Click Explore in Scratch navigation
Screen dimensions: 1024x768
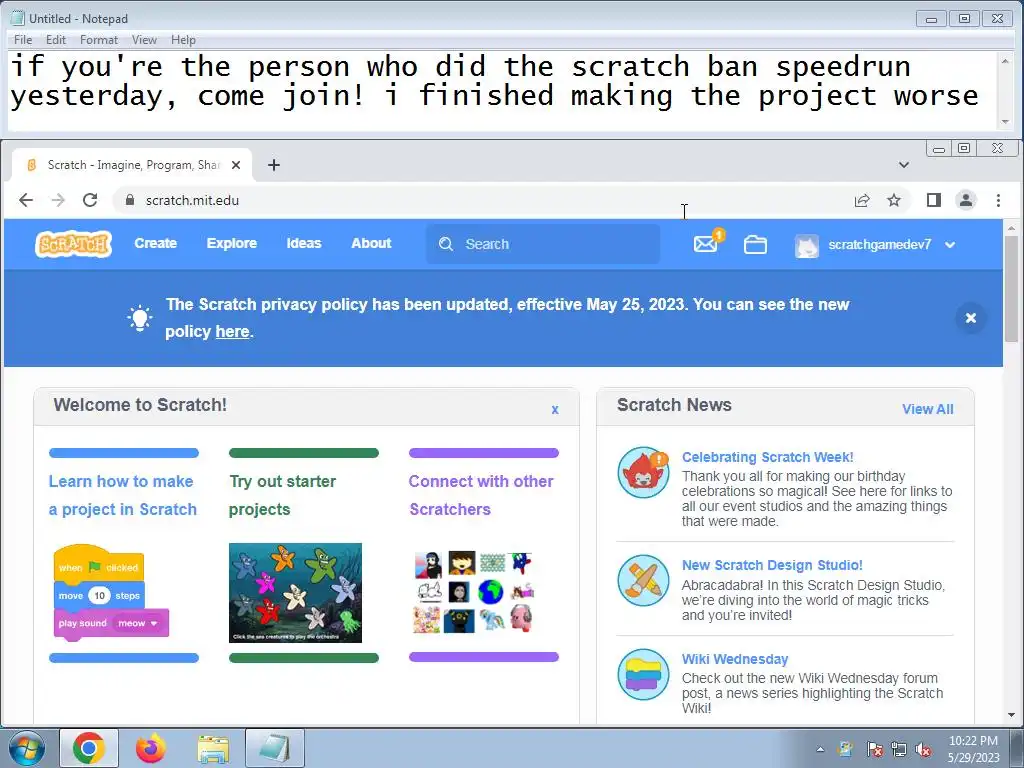[232, 244]
